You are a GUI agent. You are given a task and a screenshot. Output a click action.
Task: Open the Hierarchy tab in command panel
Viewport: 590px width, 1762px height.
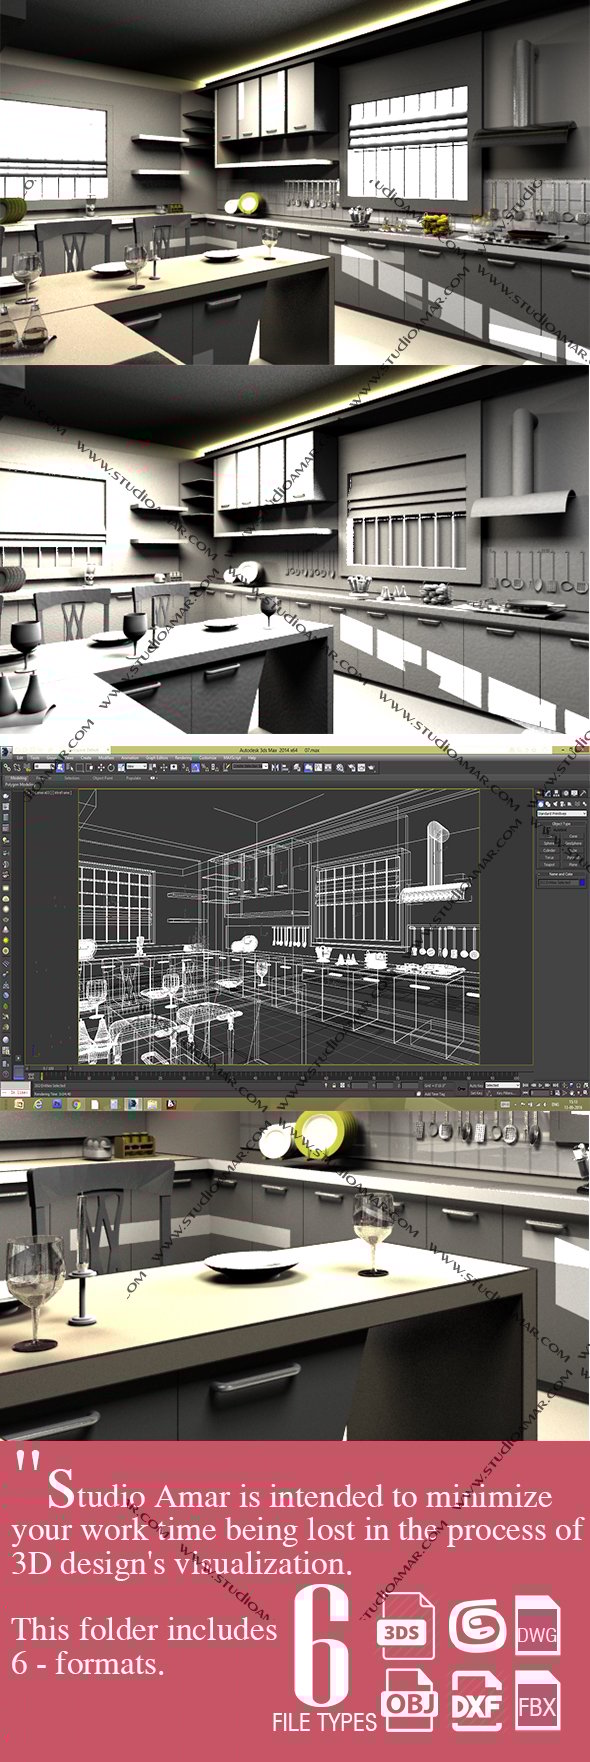[556, 793]
